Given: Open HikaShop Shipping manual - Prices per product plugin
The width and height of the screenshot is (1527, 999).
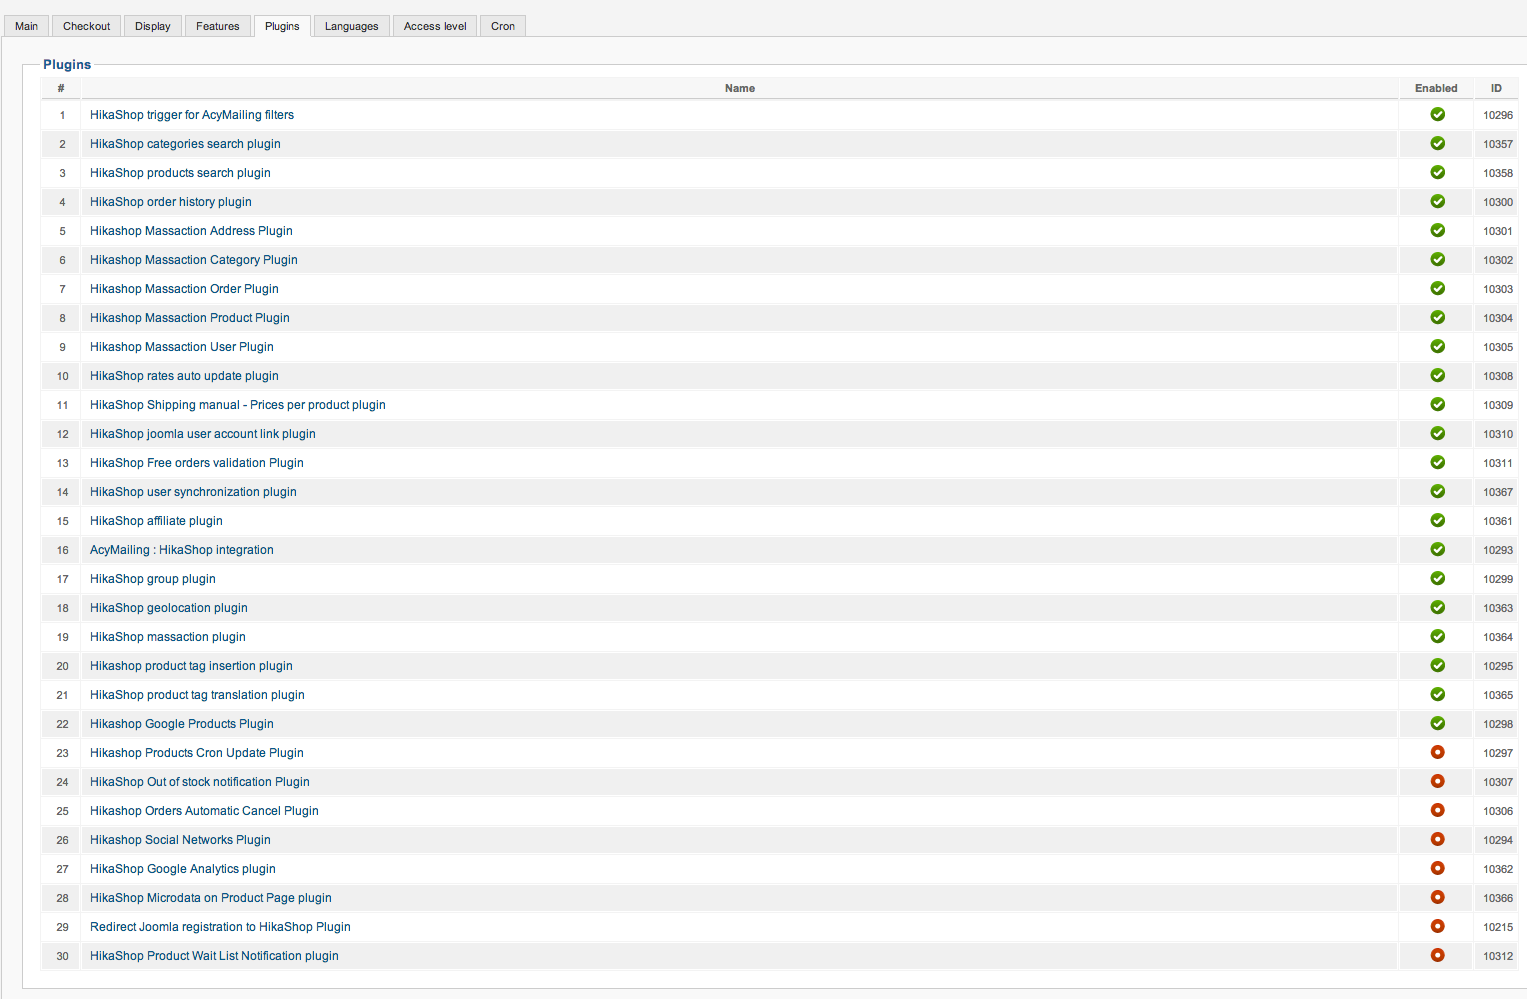Looking at the screenshot, I should pos(238,405).
